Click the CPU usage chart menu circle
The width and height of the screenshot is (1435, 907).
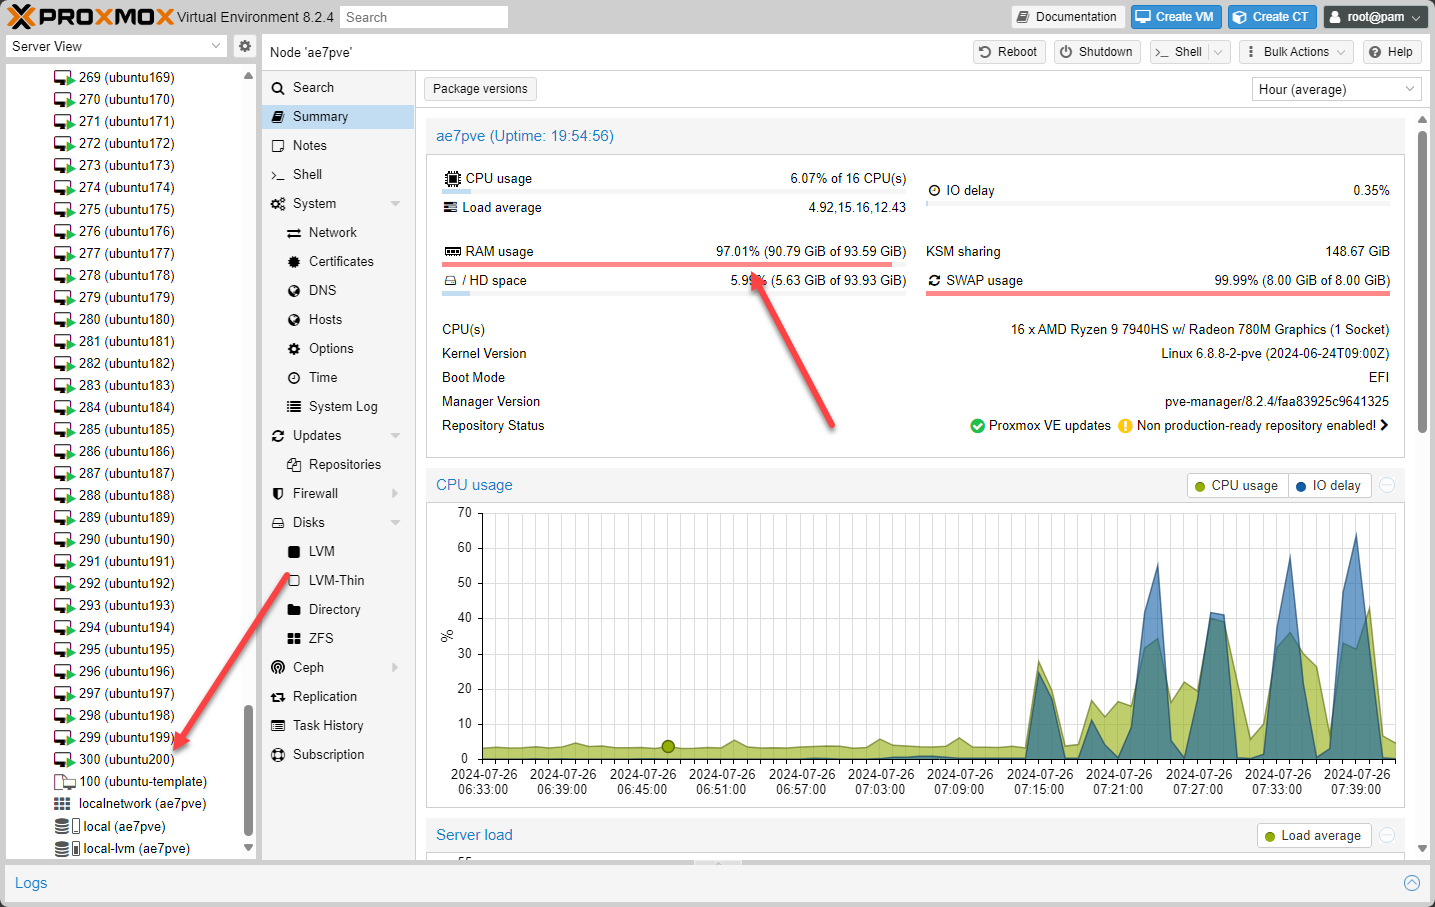(1387, 486)
